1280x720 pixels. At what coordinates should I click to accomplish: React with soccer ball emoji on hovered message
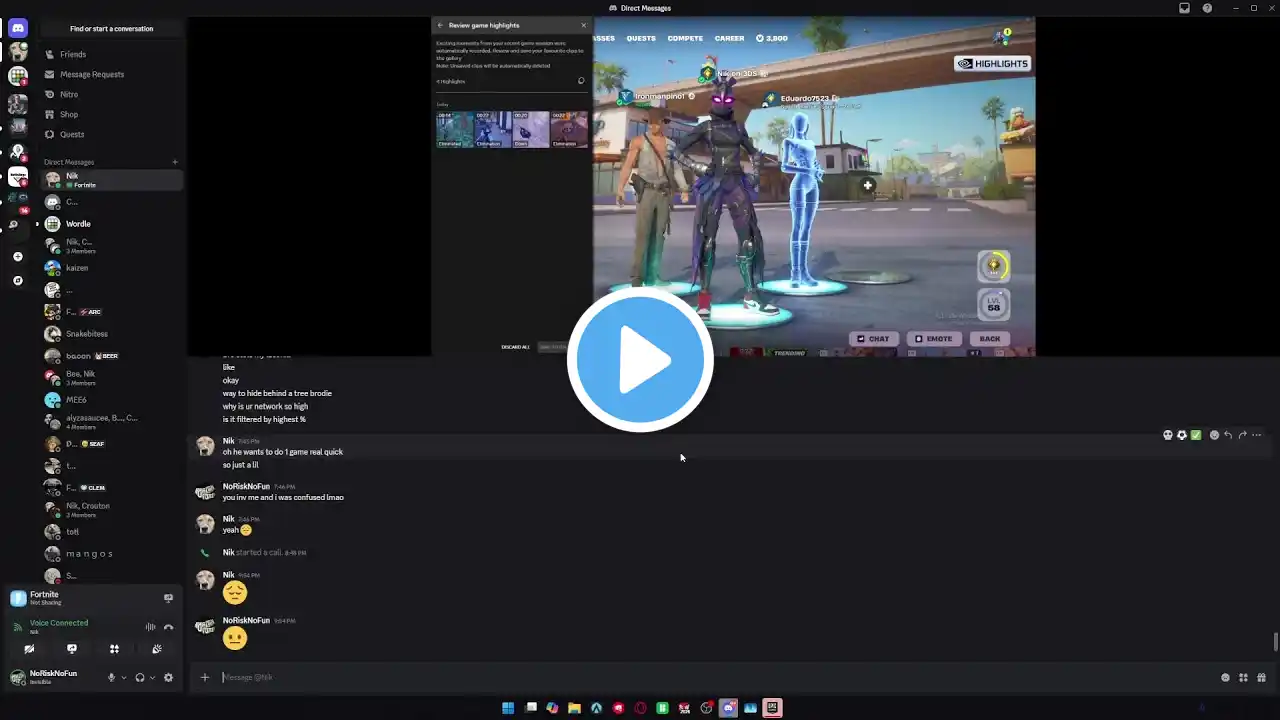[1181, 435]
